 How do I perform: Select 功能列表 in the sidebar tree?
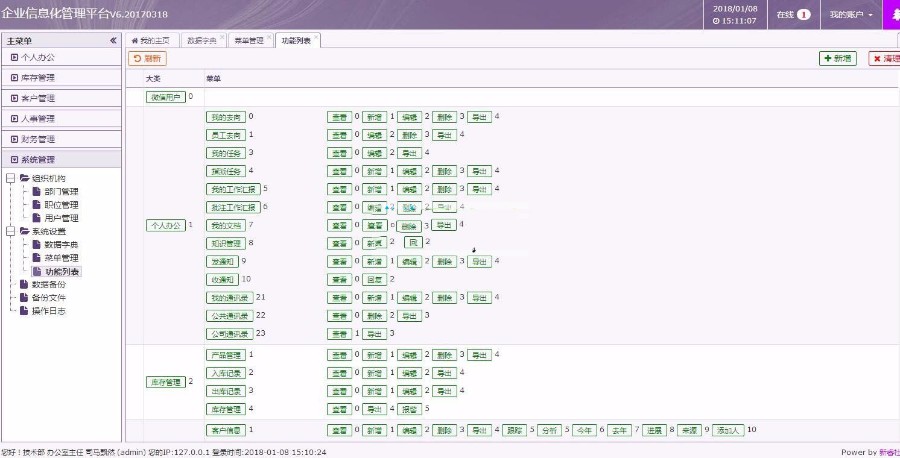point(62,271)
